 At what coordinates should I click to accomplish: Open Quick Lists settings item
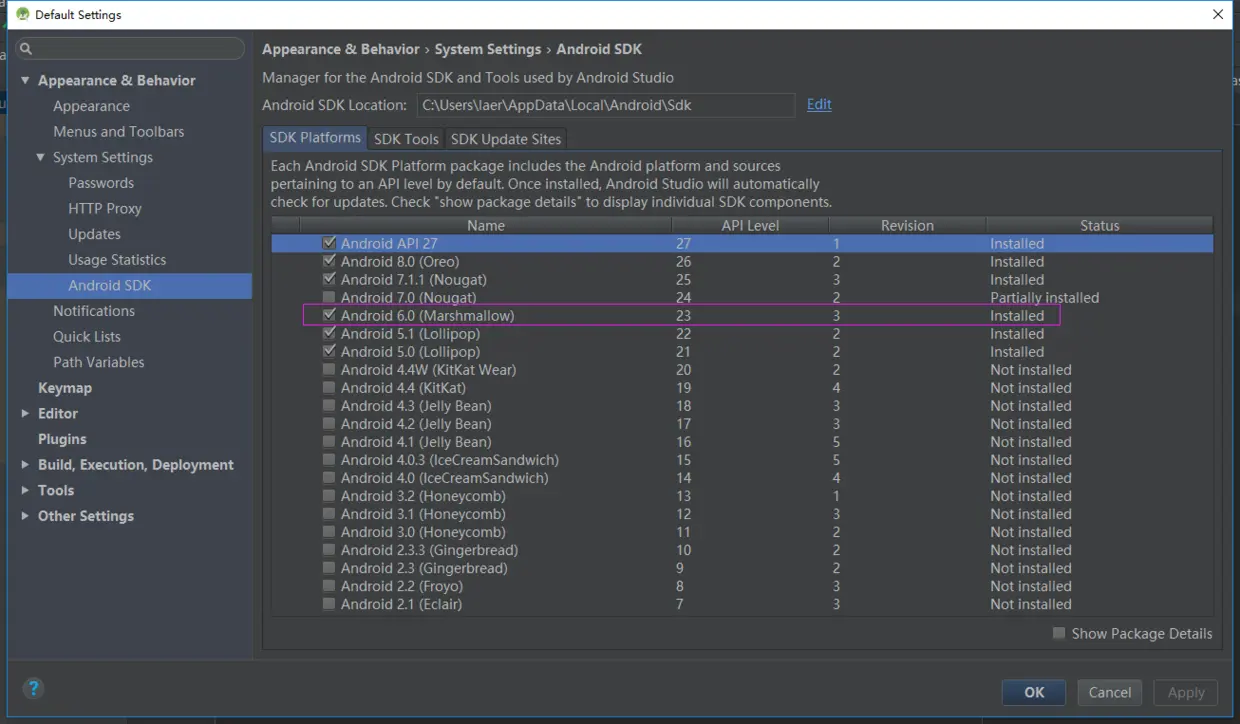click(x=87, y=336)
